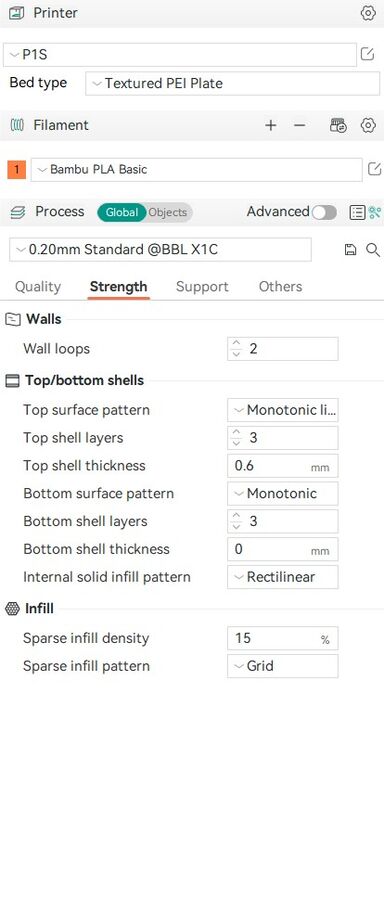The height and width of the screenshot is (899, 384).
Task: Add a filament with plus icon
Action: click(271, 126)
